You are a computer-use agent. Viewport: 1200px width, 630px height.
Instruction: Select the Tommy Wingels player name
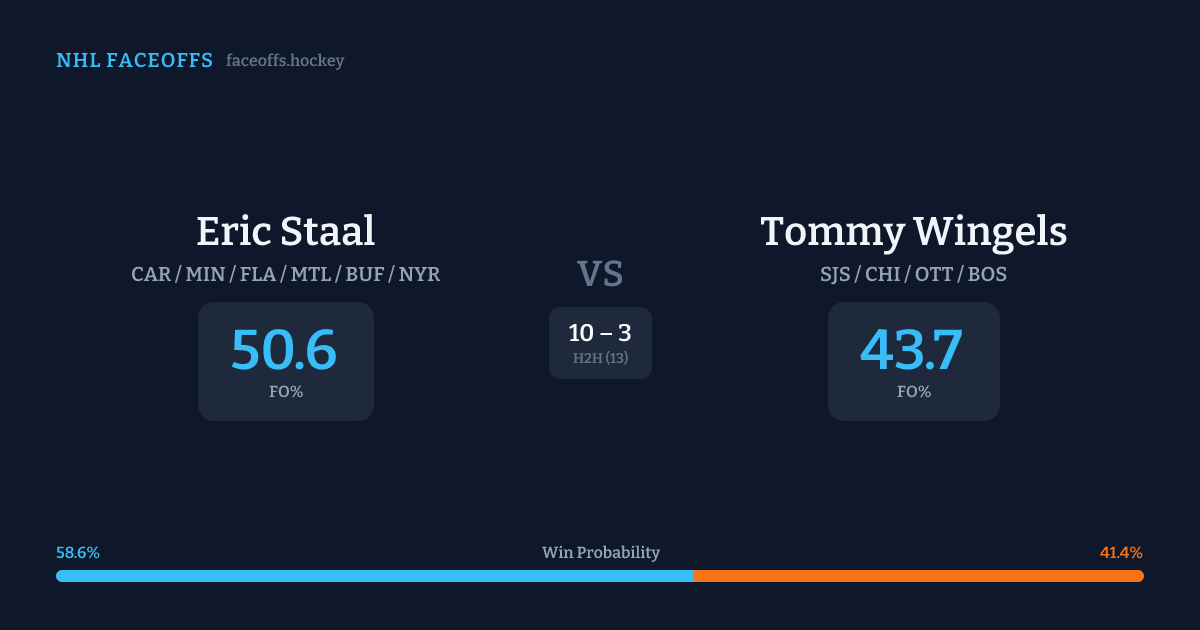point(913,231)
